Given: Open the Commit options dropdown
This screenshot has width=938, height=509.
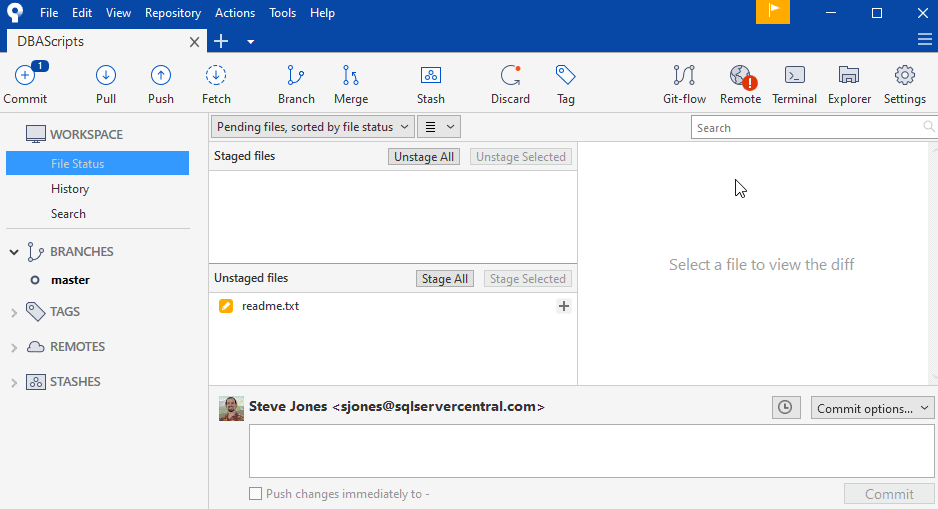Looking at the screenshot, I should 872,408.
